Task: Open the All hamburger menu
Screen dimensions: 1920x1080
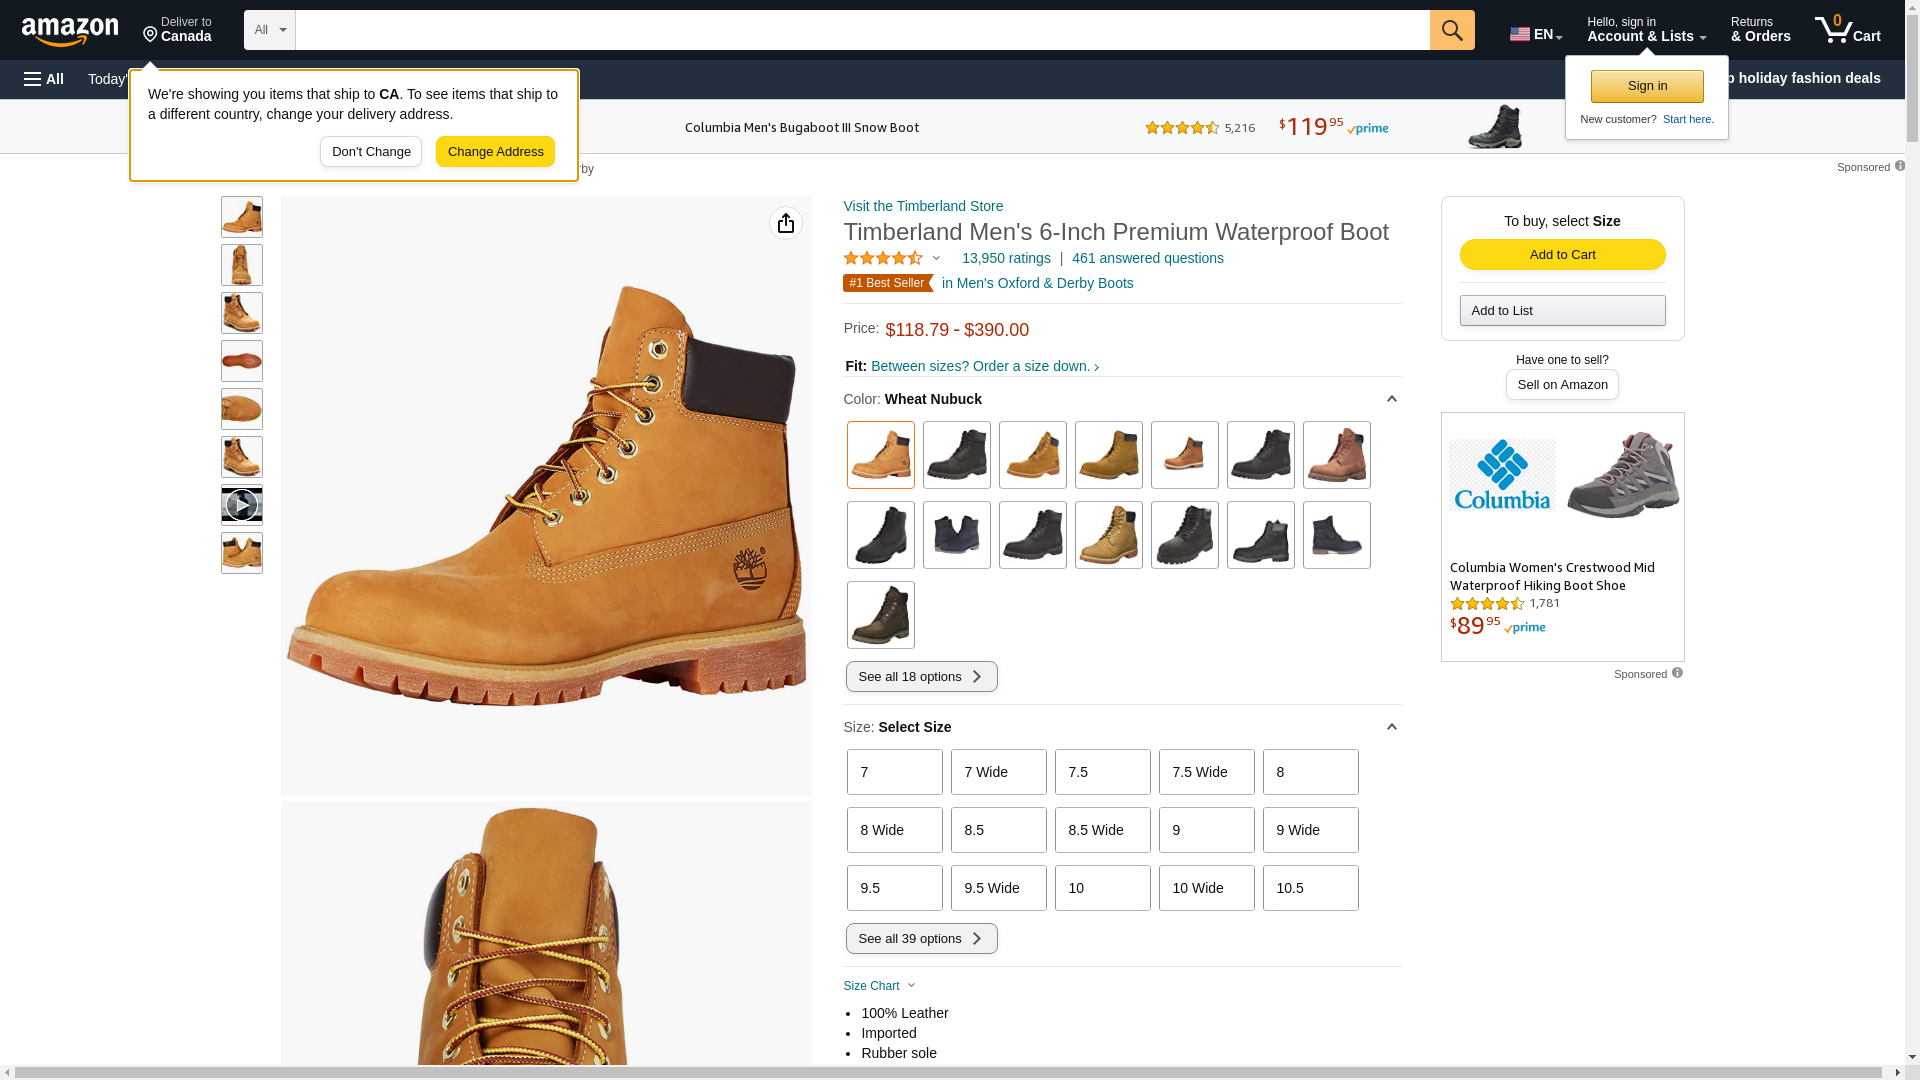Action: coord(44,79)
